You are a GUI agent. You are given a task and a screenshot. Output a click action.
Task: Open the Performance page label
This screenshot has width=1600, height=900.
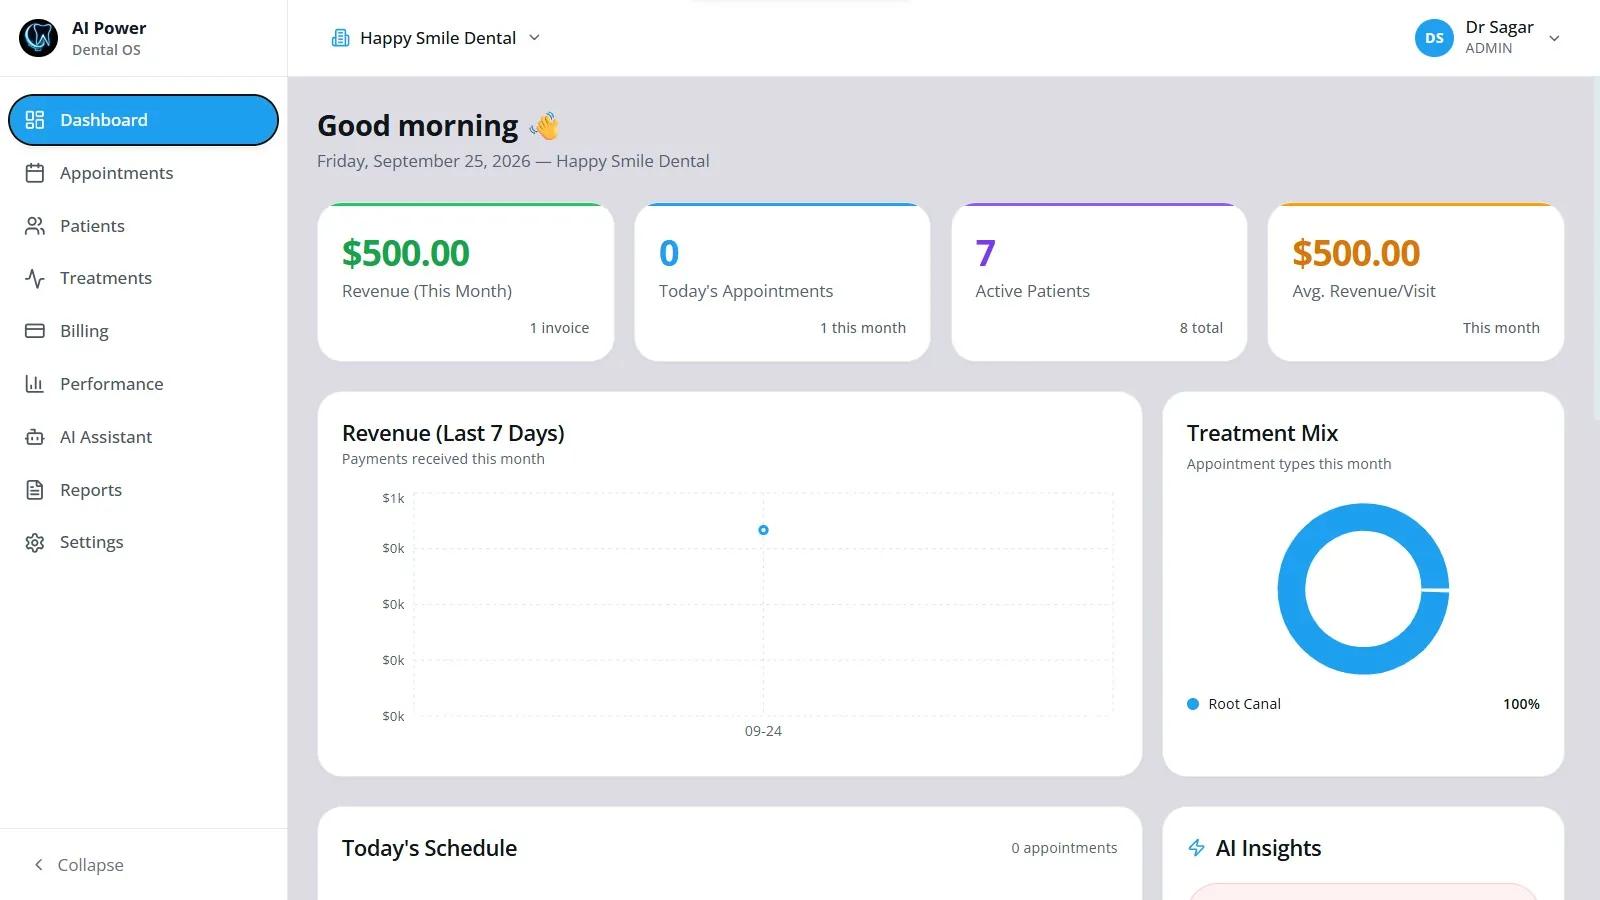(111, 384)
